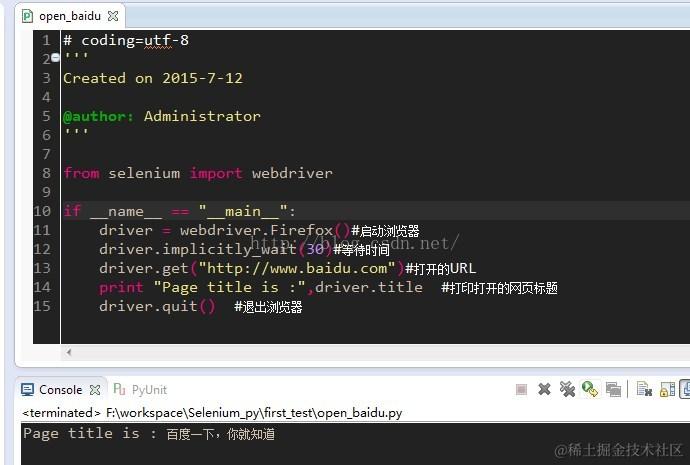
Task: Click the Relaunch green arrow console icon
Action: pos(590,389)
